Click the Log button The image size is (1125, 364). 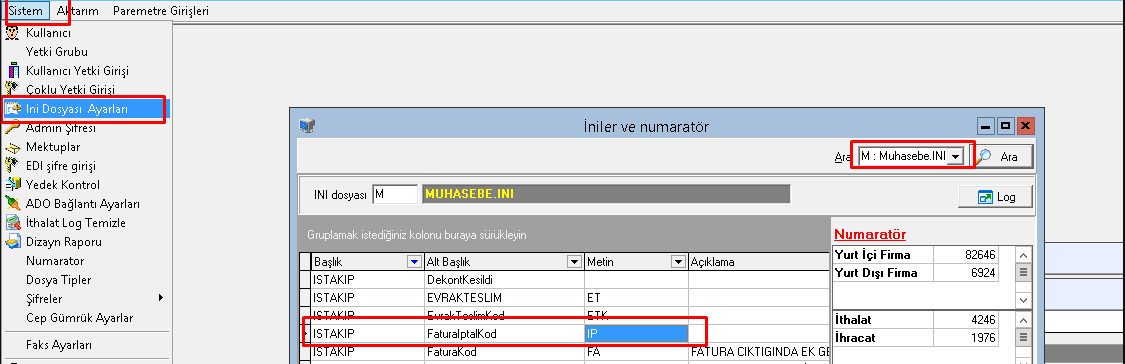[996, 197]
